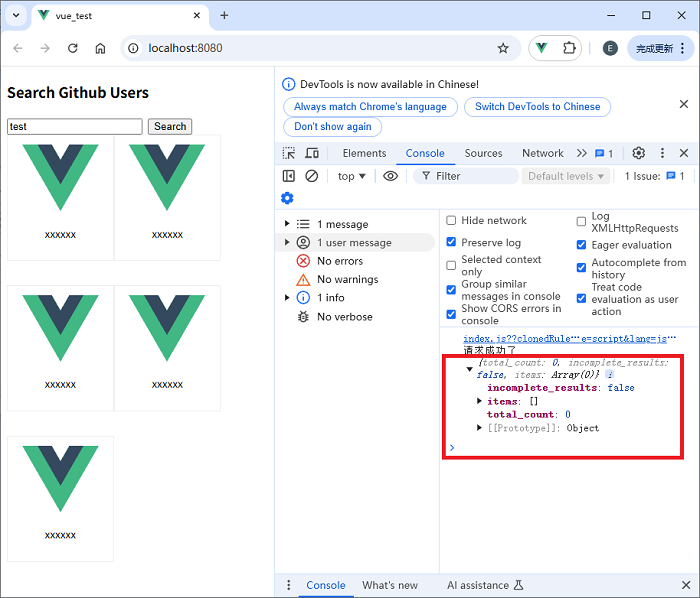Disable the Eager evaluation checkbox
This screenshot has width=700, height=598.
click(582, 245)
